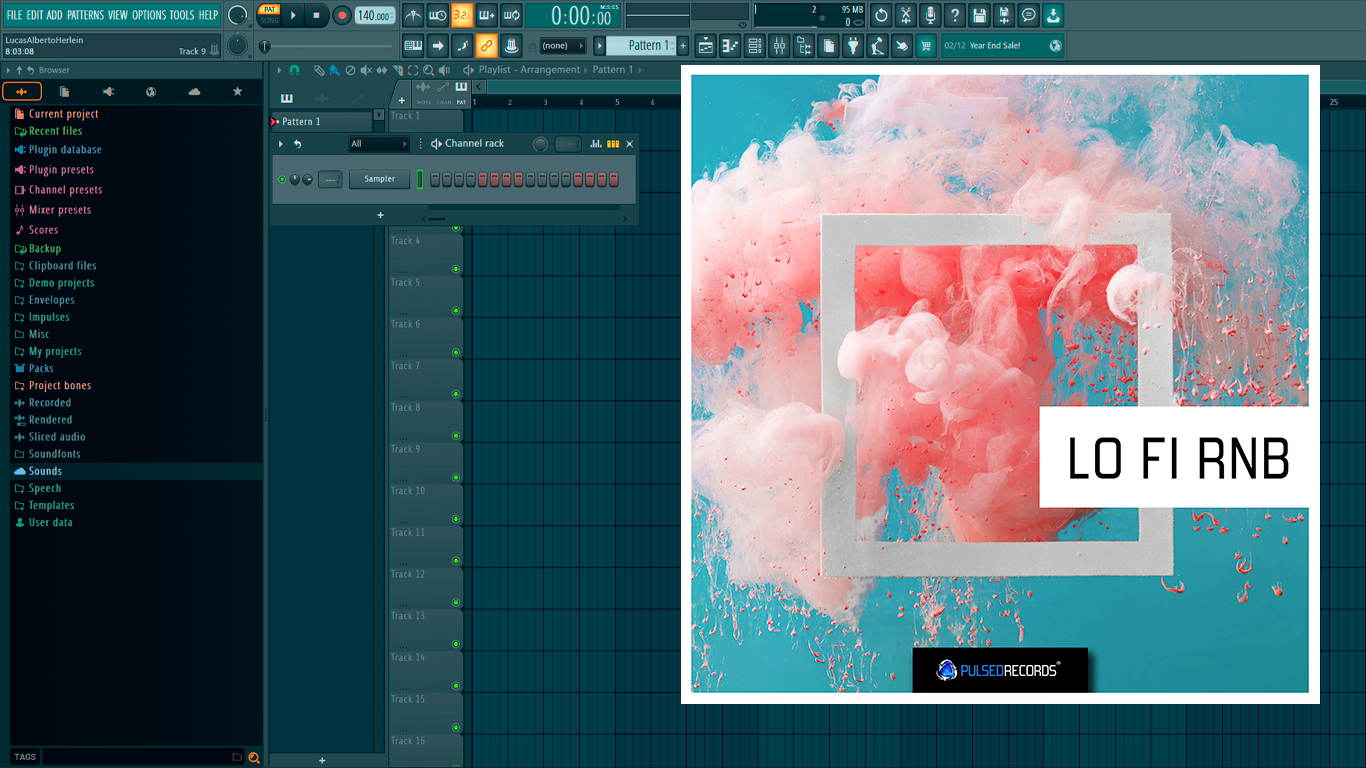Open the (none) snap selector dropdown
This screenshot has width=1366, height=768.
[x=562, y=45]
